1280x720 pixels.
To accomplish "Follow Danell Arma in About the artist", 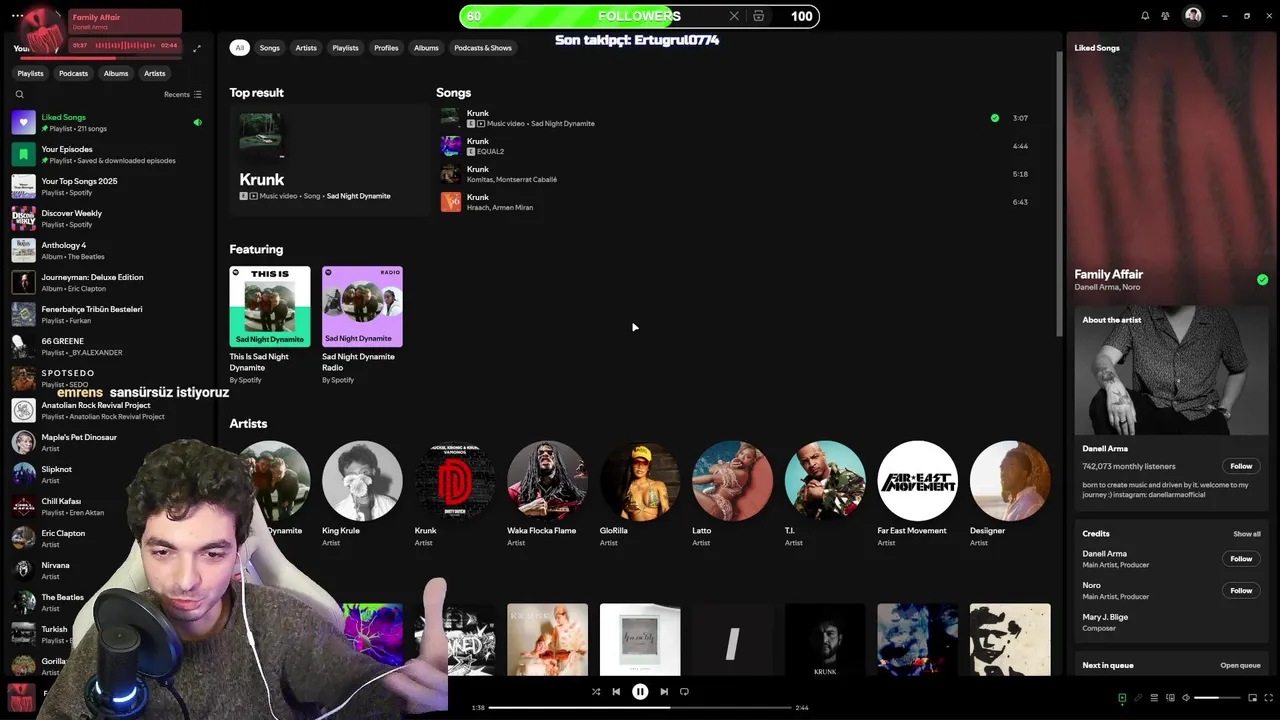I will point(1241,466).
